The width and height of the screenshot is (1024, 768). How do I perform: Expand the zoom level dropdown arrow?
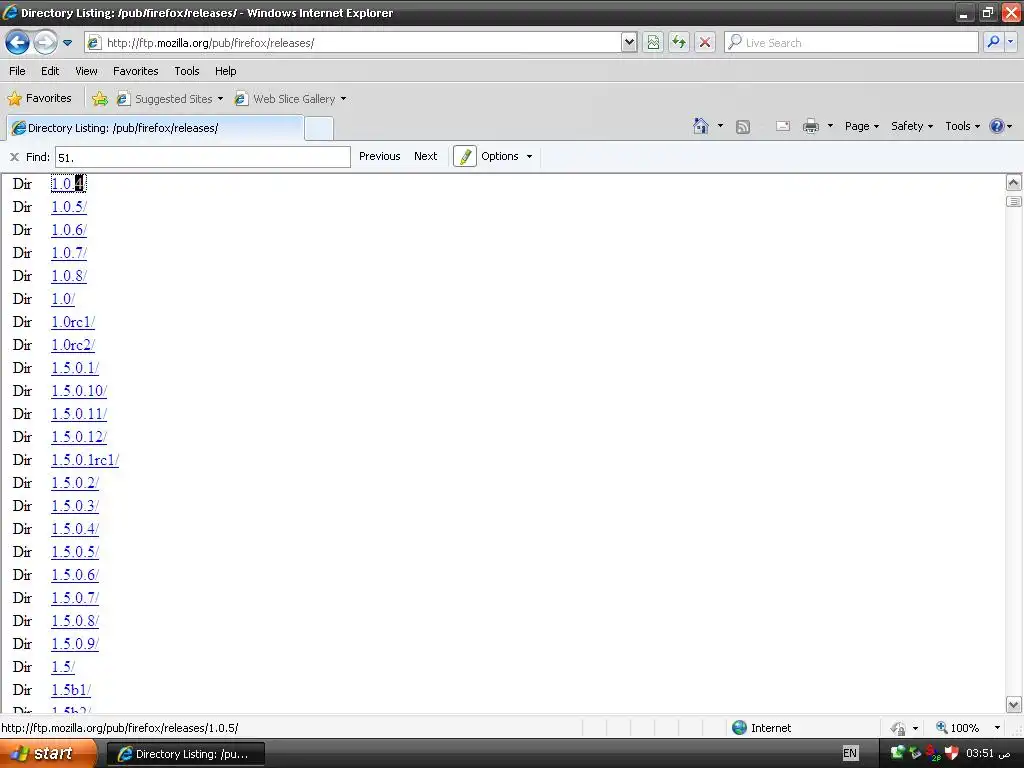(x=997, y=728)
